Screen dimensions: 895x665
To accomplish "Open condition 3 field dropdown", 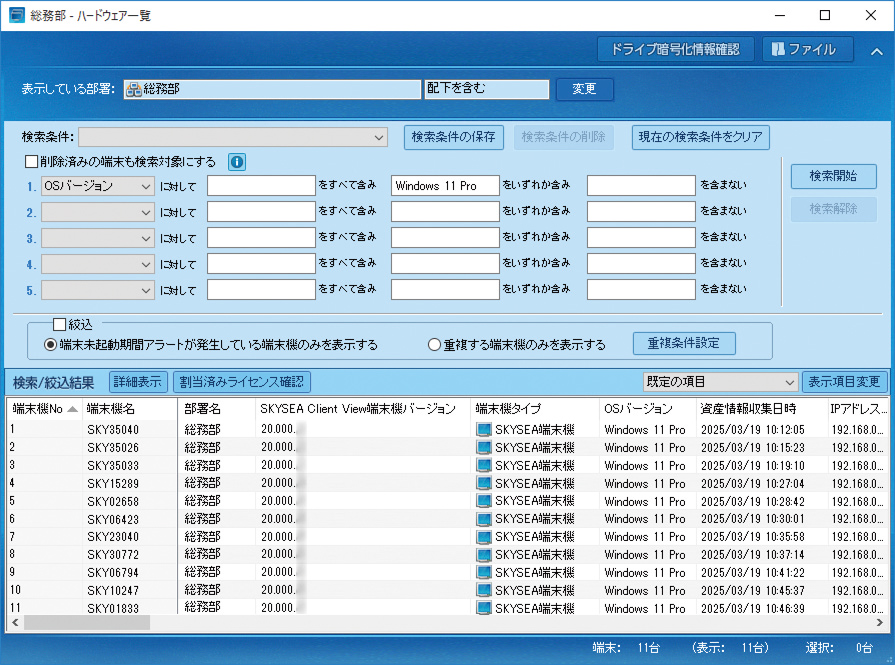I will (98, 238).
